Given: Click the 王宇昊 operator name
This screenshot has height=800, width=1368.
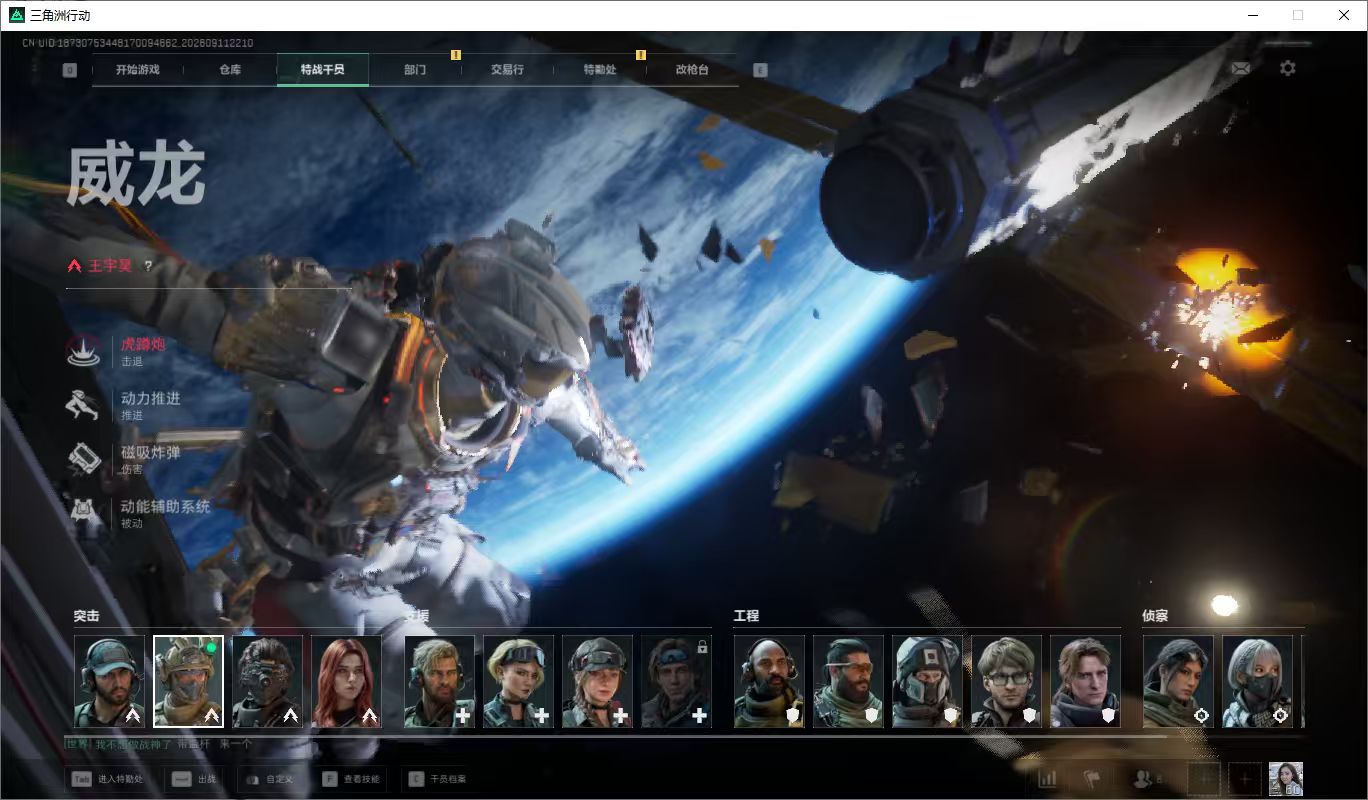Looking at the screenshot, I should pos(110,266).
